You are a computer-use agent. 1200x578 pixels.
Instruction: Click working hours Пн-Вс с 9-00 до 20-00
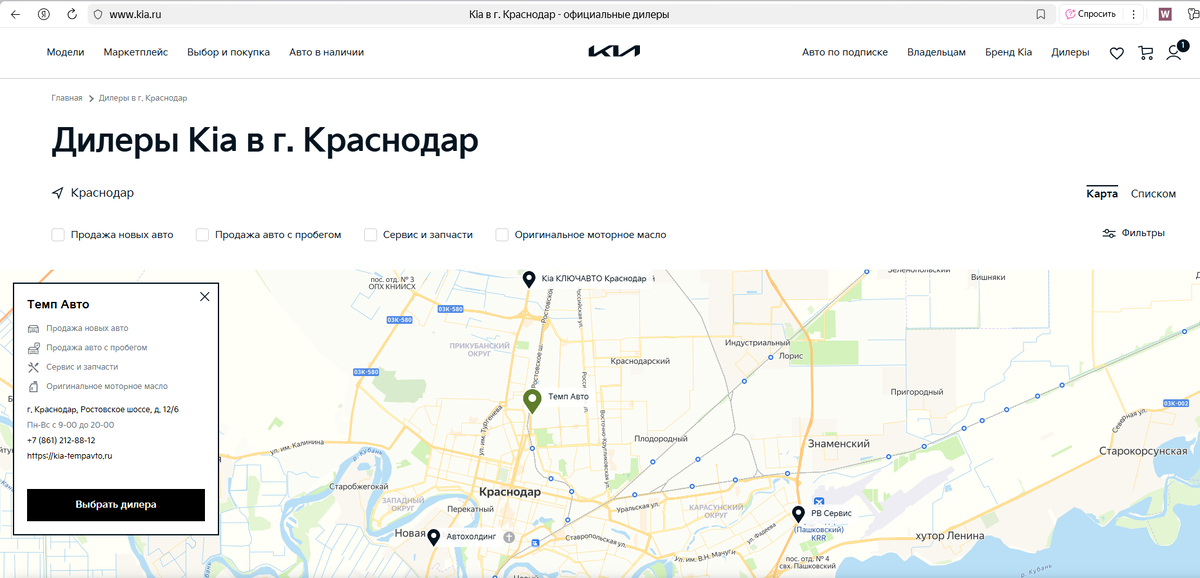pyautogui.click(x=71, y=425)
